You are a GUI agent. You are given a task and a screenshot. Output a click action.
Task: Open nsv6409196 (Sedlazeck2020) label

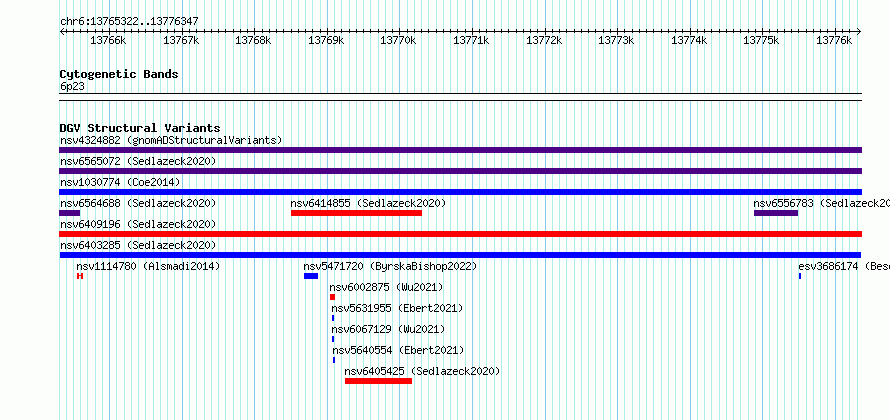(x=138, y=224)
